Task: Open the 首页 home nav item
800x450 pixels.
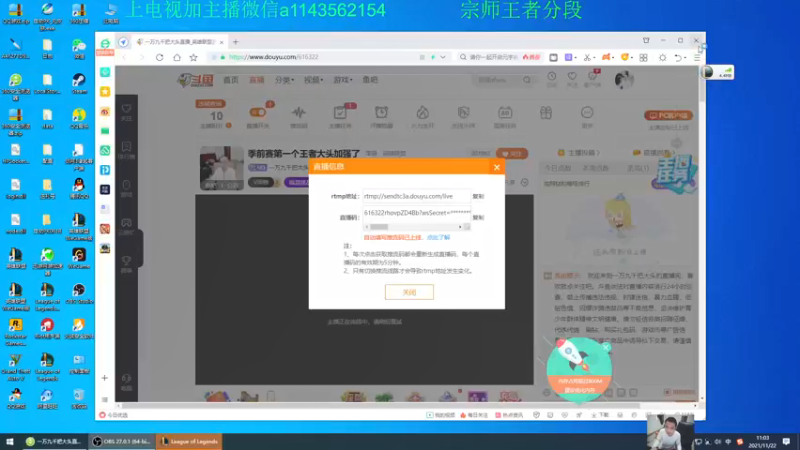Action: [x=231, y=80]
